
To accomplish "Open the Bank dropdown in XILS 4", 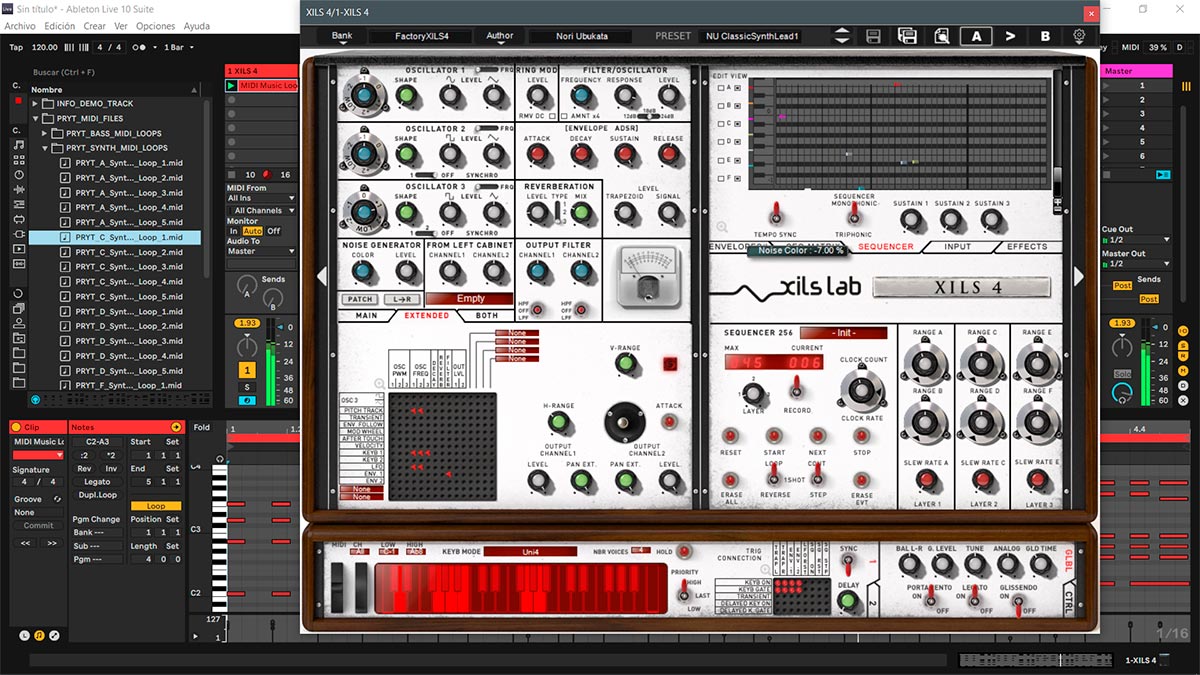I will click(341, 36).
